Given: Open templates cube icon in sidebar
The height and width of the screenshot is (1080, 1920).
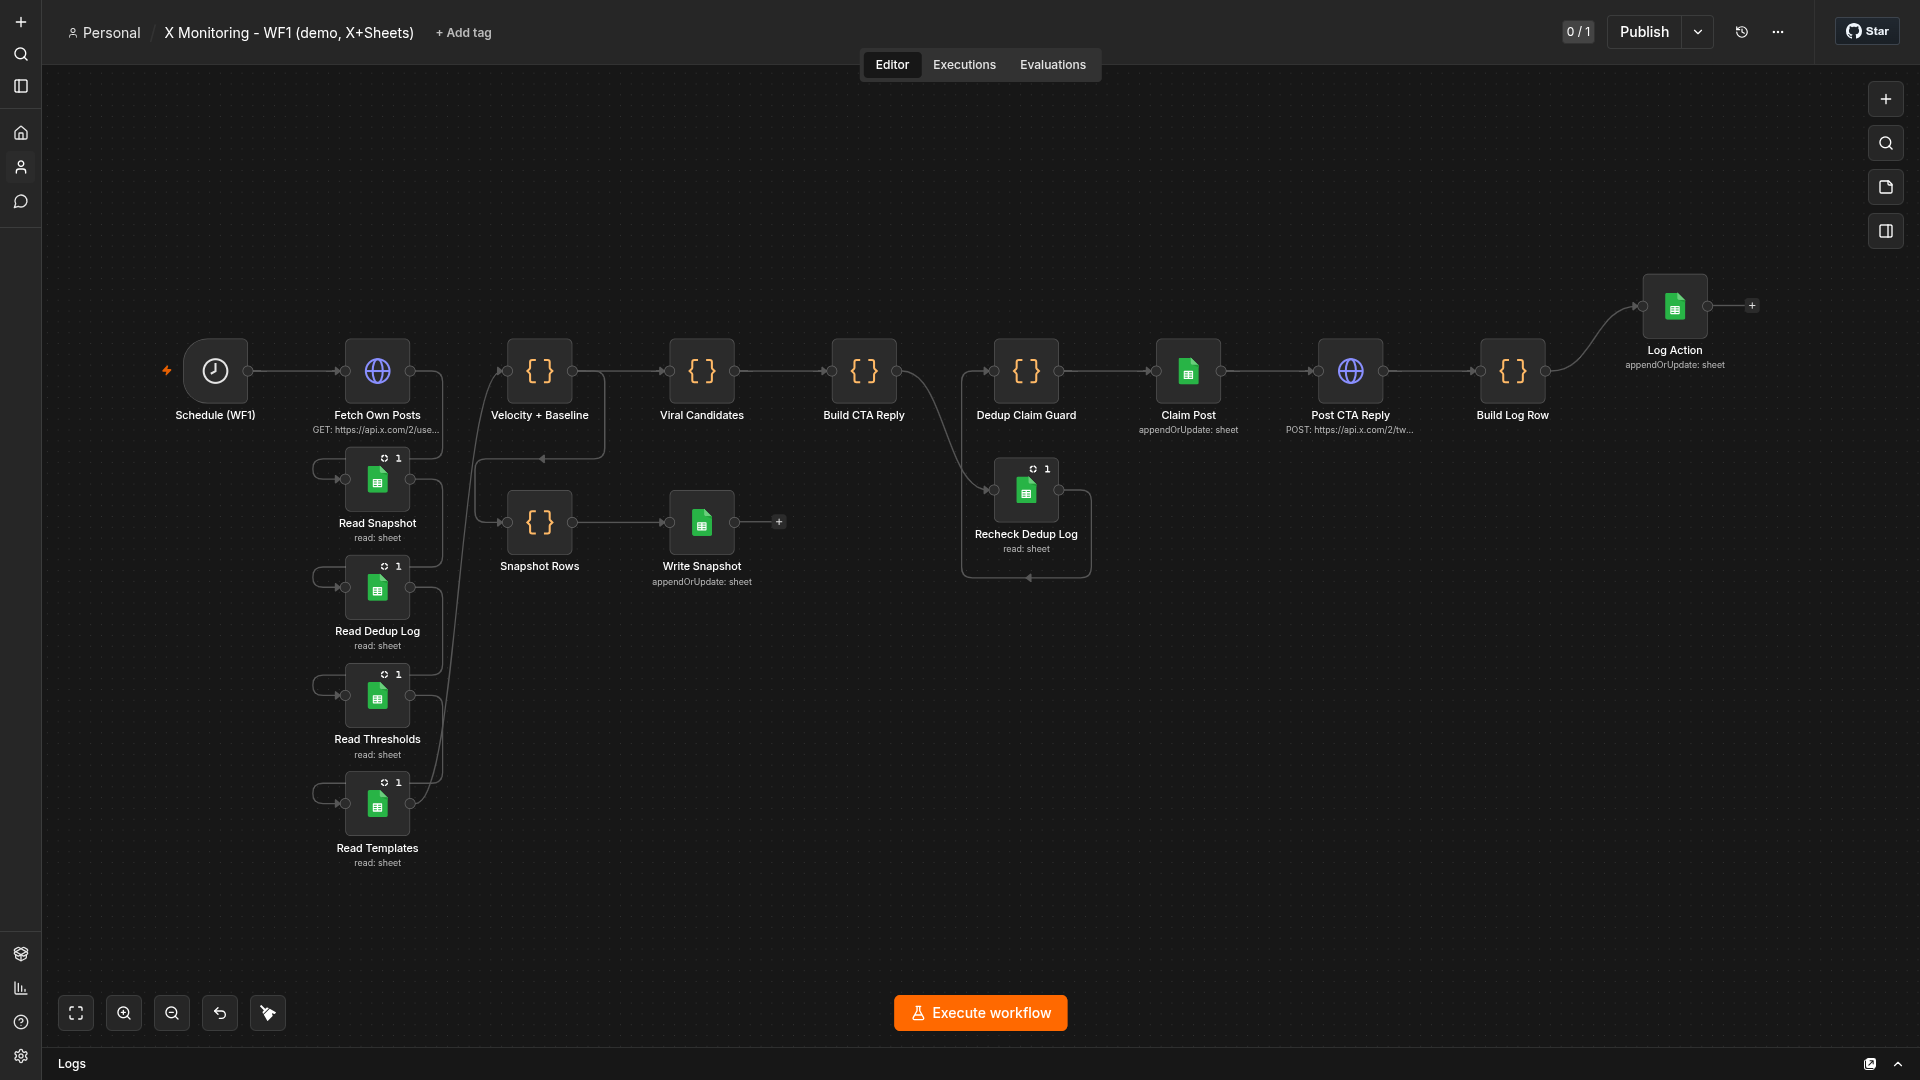Looking at the screenshot, I should click(x=21, y=954).
